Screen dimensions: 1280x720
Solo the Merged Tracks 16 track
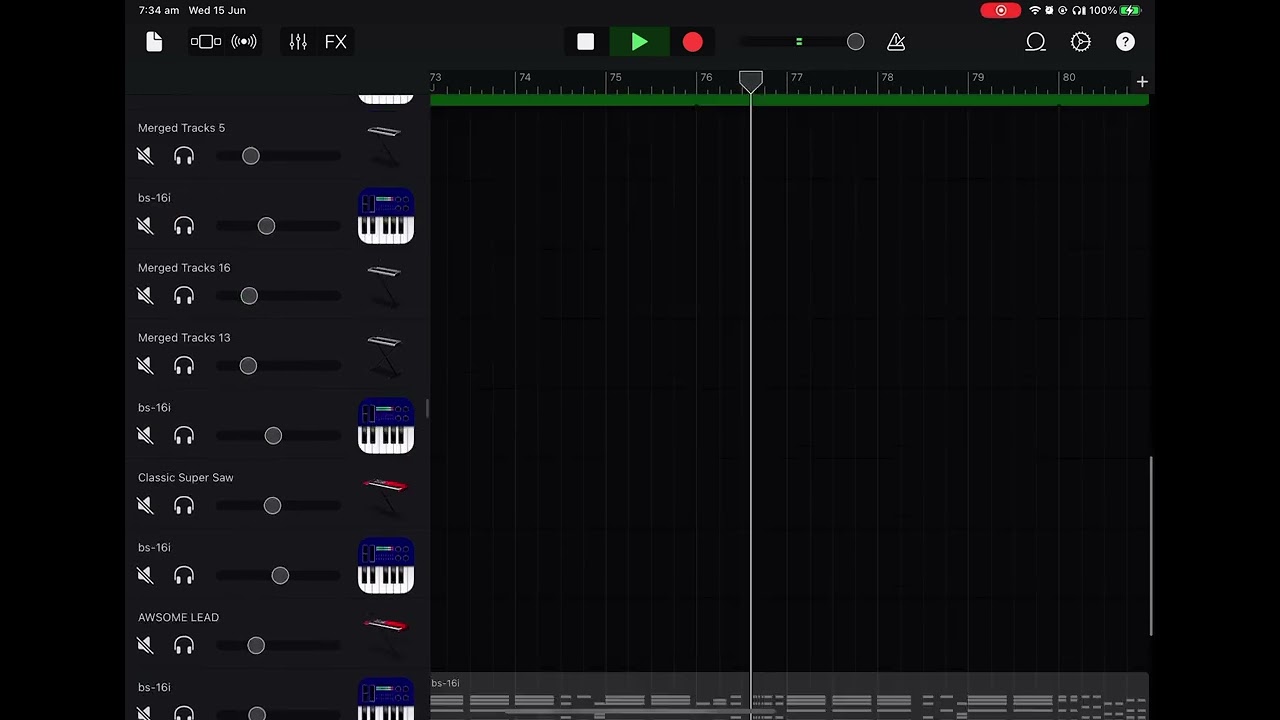point(184,296)
